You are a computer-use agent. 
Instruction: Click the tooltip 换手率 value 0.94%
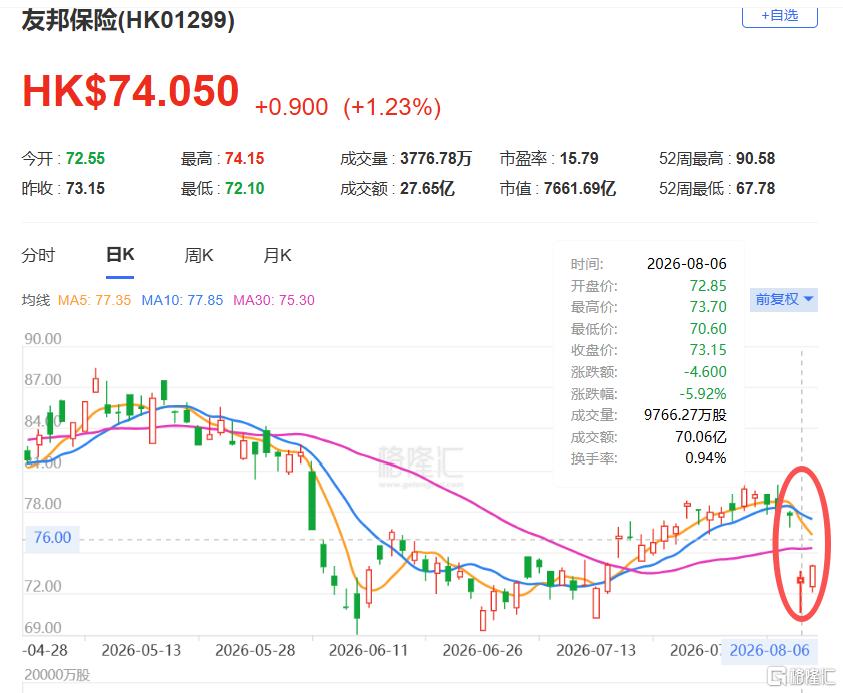pyautogui.click(x=706, y=458)
